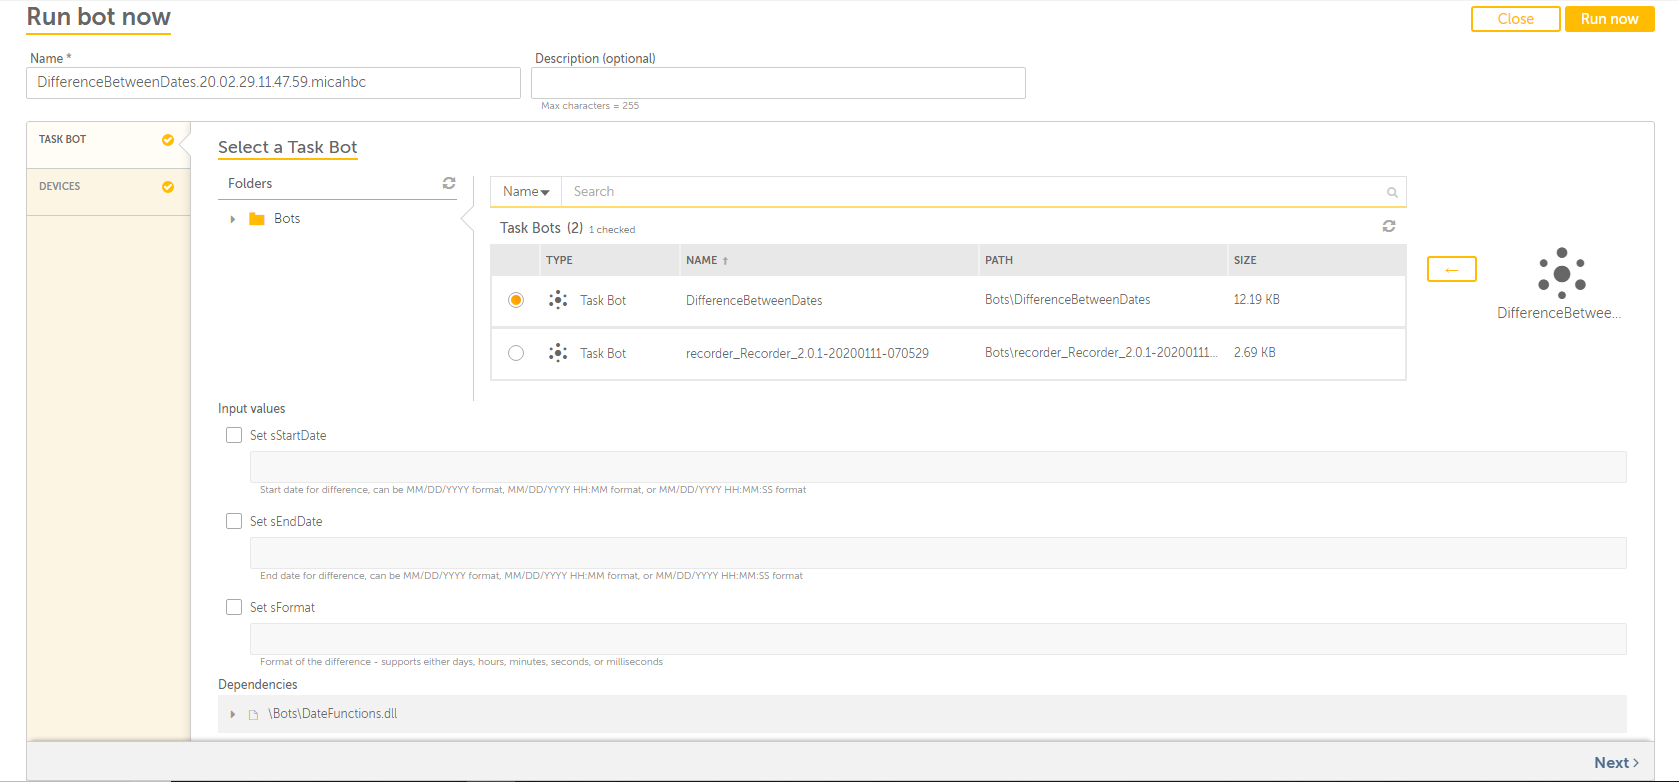This screenshot has height=782, width=1679.
Task: Click the DifferenceBetweenDates row bot icon
Action: (x=558, y=300)
